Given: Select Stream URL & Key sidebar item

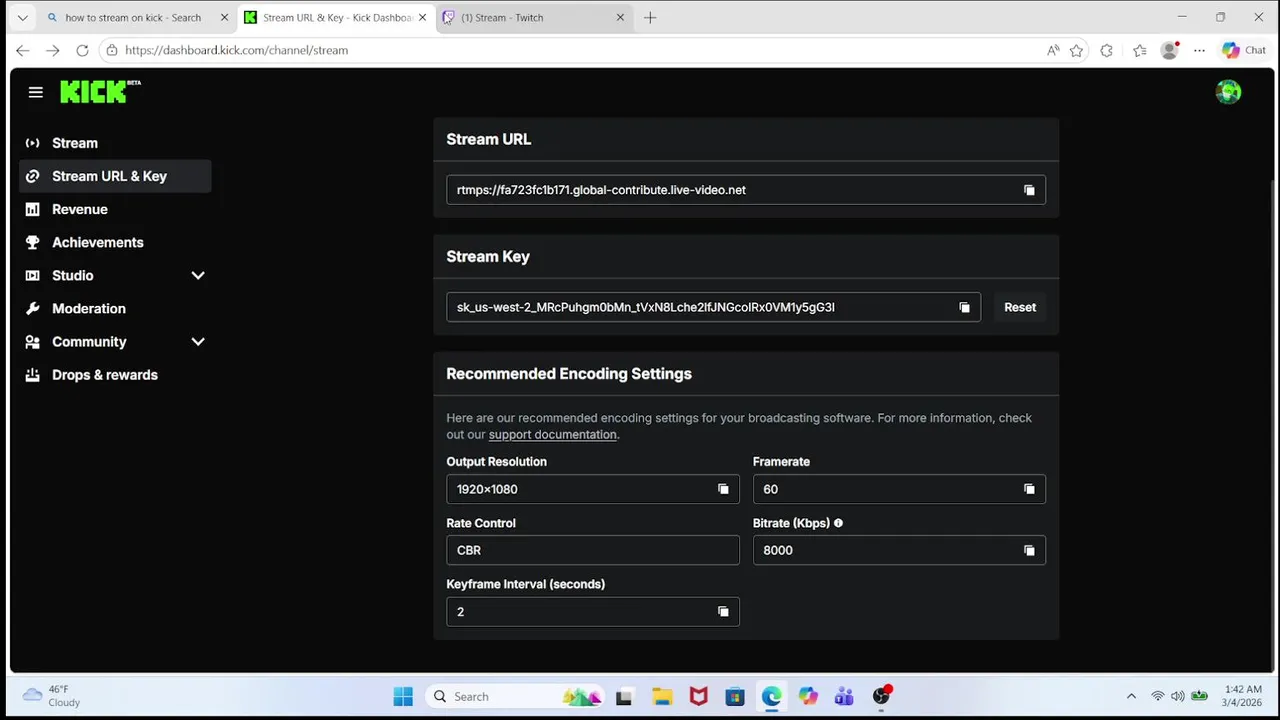Looking at the screenshot, I should pyautogui.click(x=115, y=176).
